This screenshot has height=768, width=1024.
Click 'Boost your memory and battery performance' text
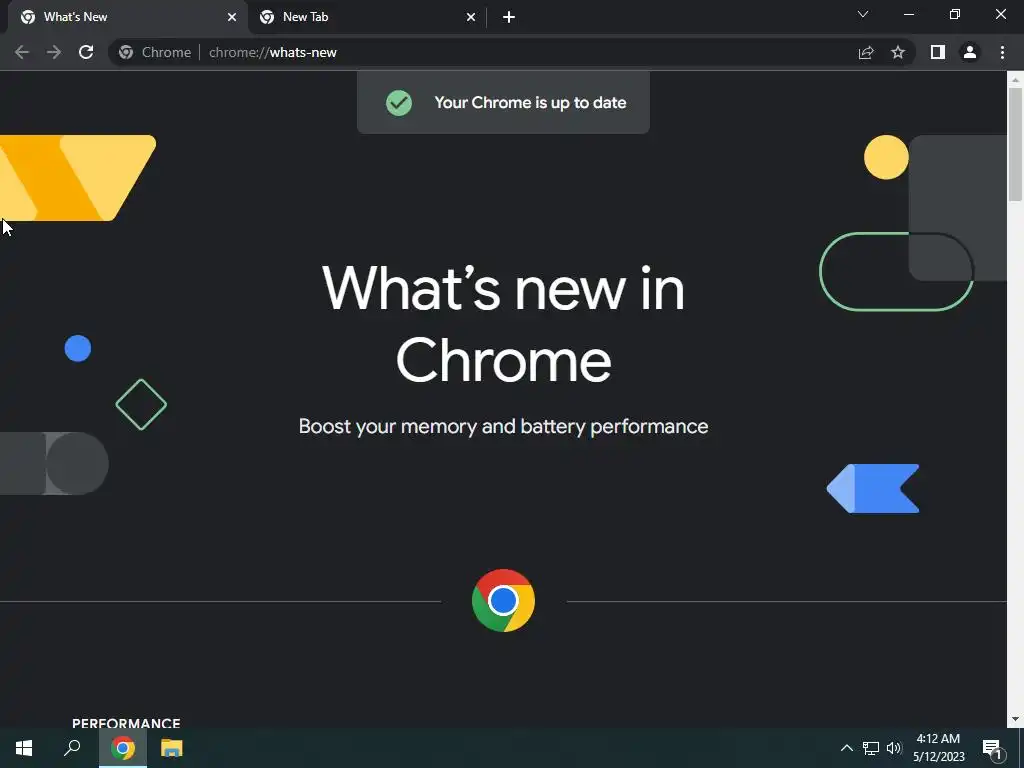coord(504,426)
